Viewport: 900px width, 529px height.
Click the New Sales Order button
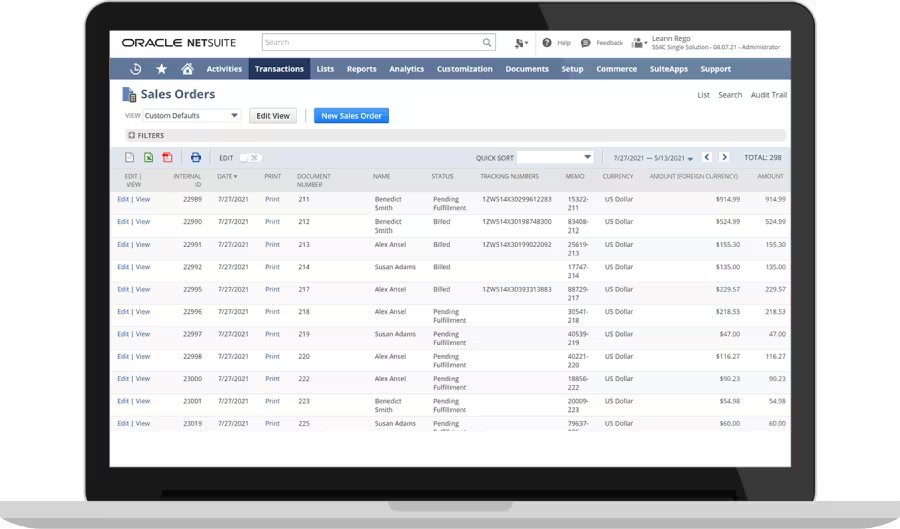[351, 116]
